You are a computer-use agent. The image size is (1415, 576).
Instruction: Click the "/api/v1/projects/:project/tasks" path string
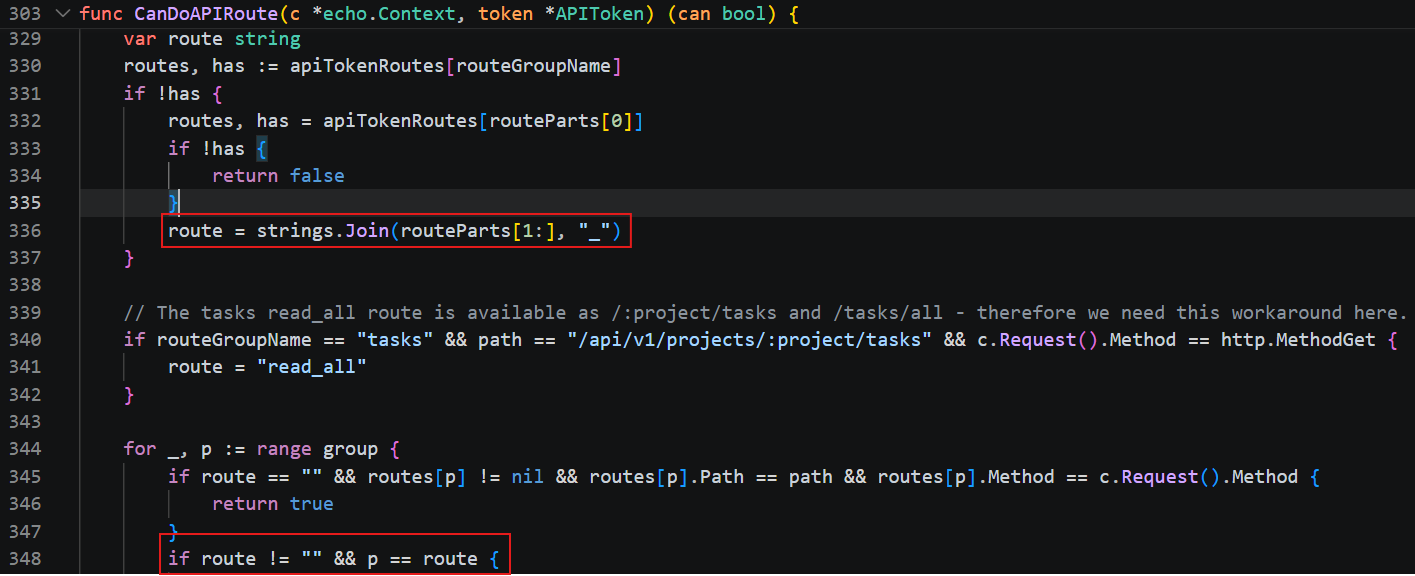(749, 339)
